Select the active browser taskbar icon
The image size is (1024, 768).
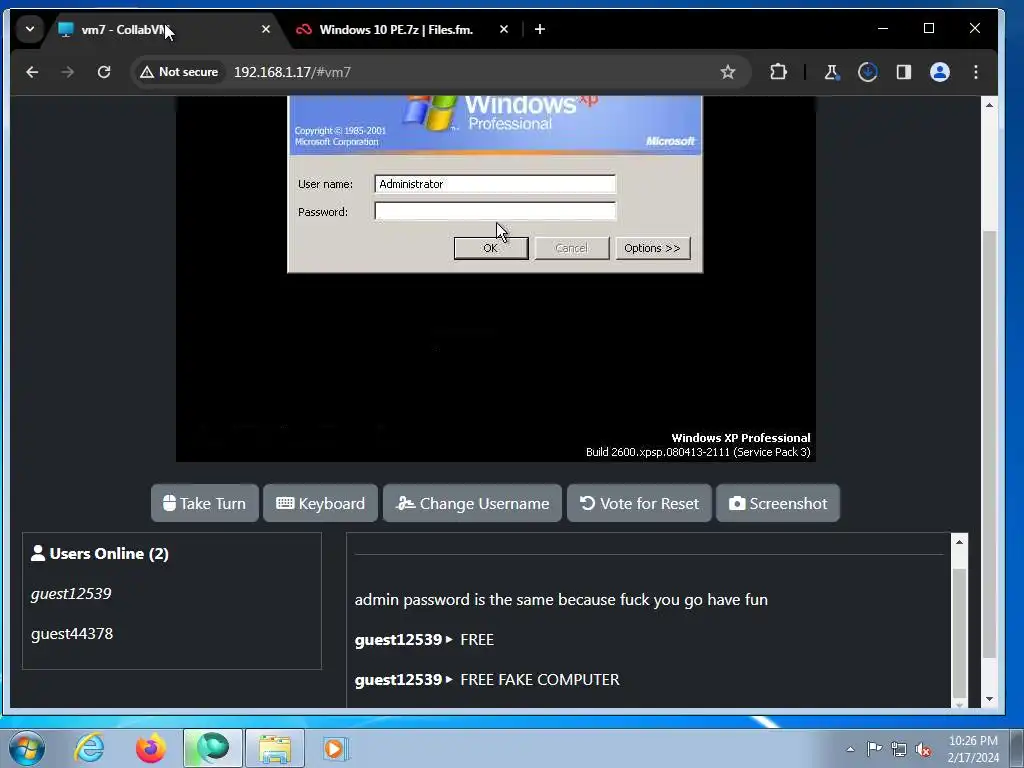(x=213, y=748)
